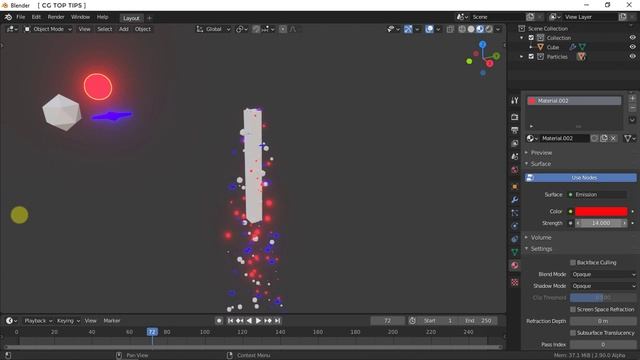Toggle X-Ray view in the viewport header

[450, 29]
